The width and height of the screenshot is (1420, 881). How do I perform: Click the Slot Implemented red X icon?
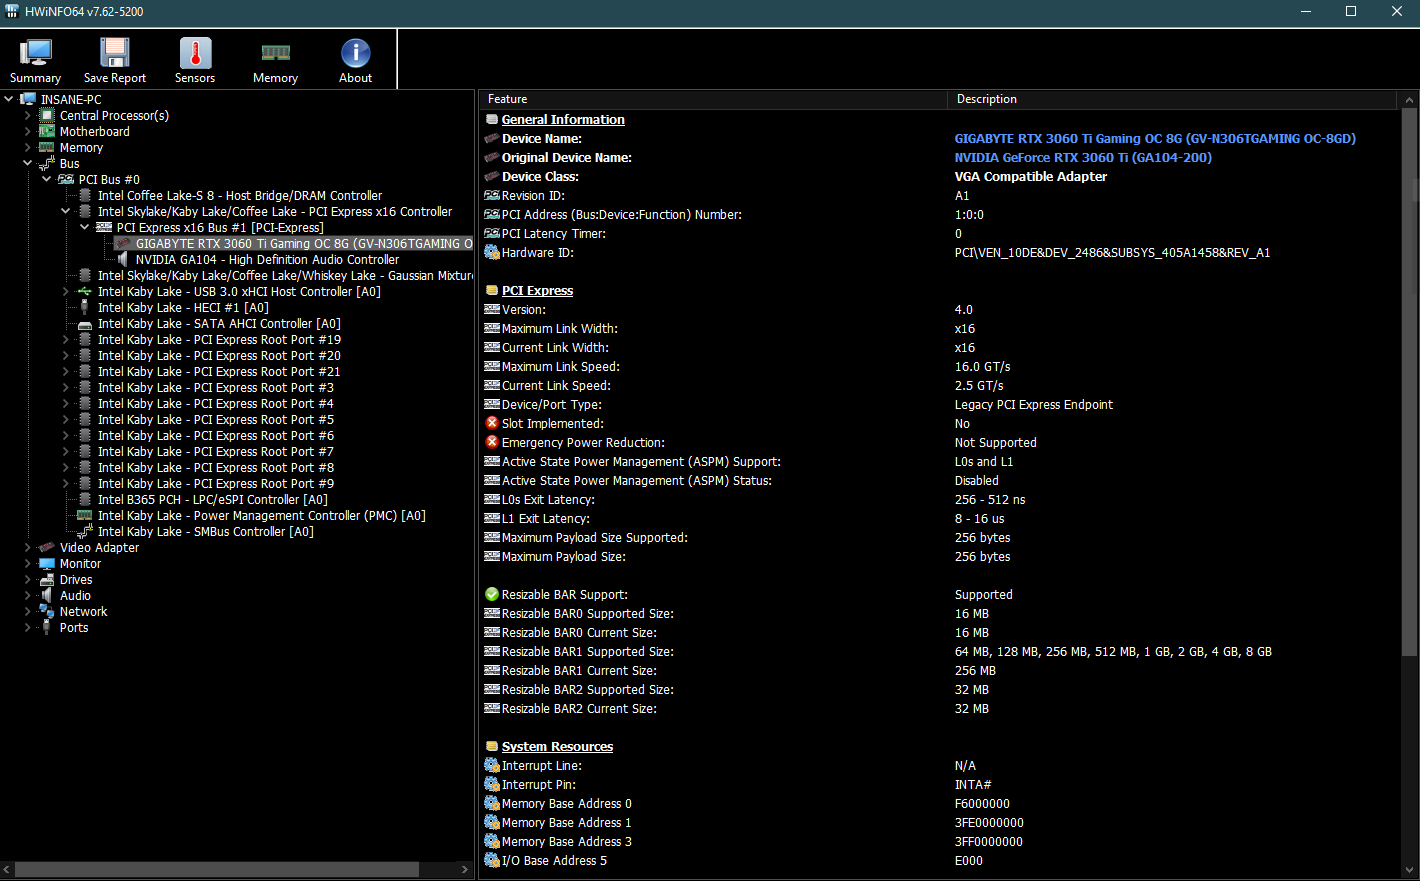pyautogui.click(x=492, y=423)
